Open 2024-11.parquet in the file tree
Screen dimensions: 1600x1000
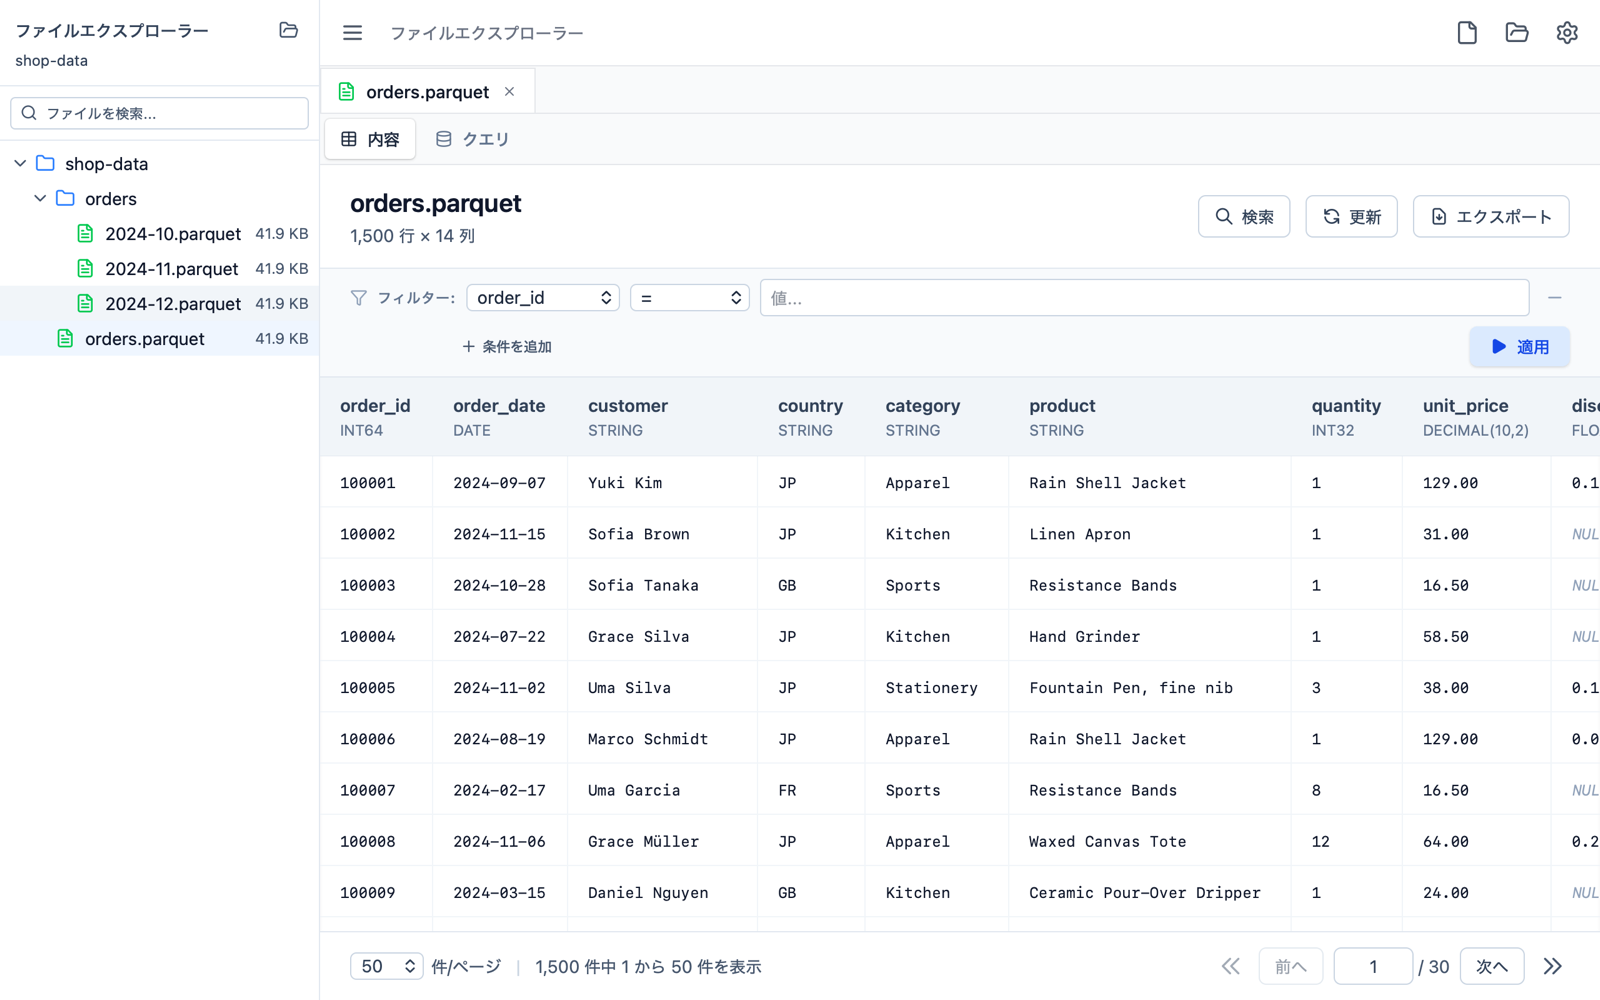159,268
